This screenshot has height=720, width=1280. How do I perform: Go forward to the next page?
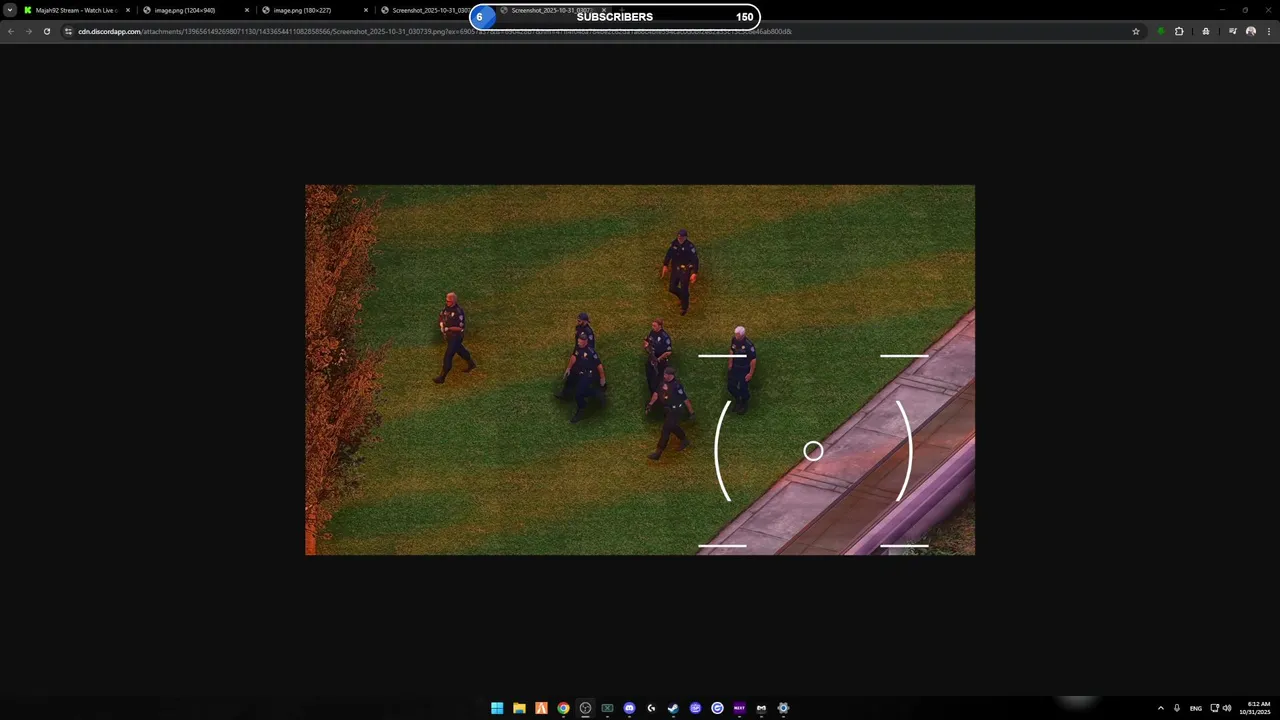(28, 31)
